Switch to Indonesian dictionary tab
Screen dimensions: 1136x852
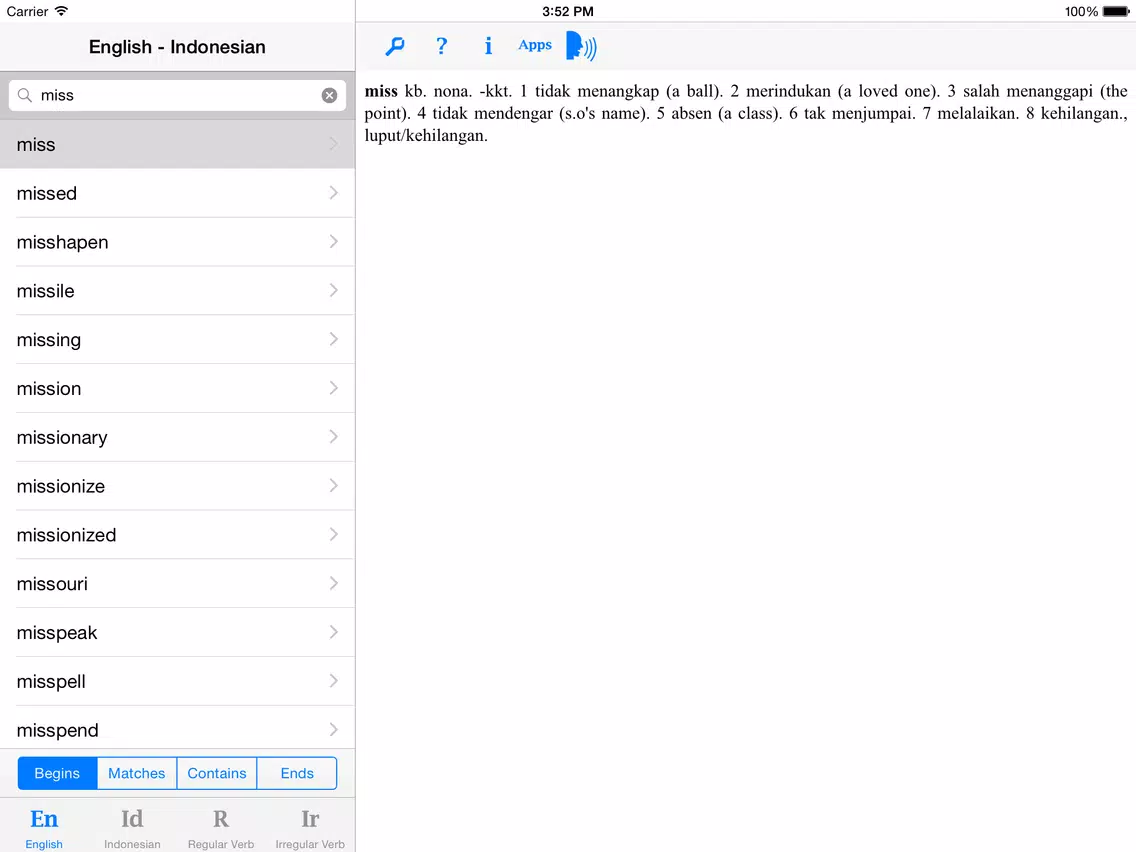133,827
